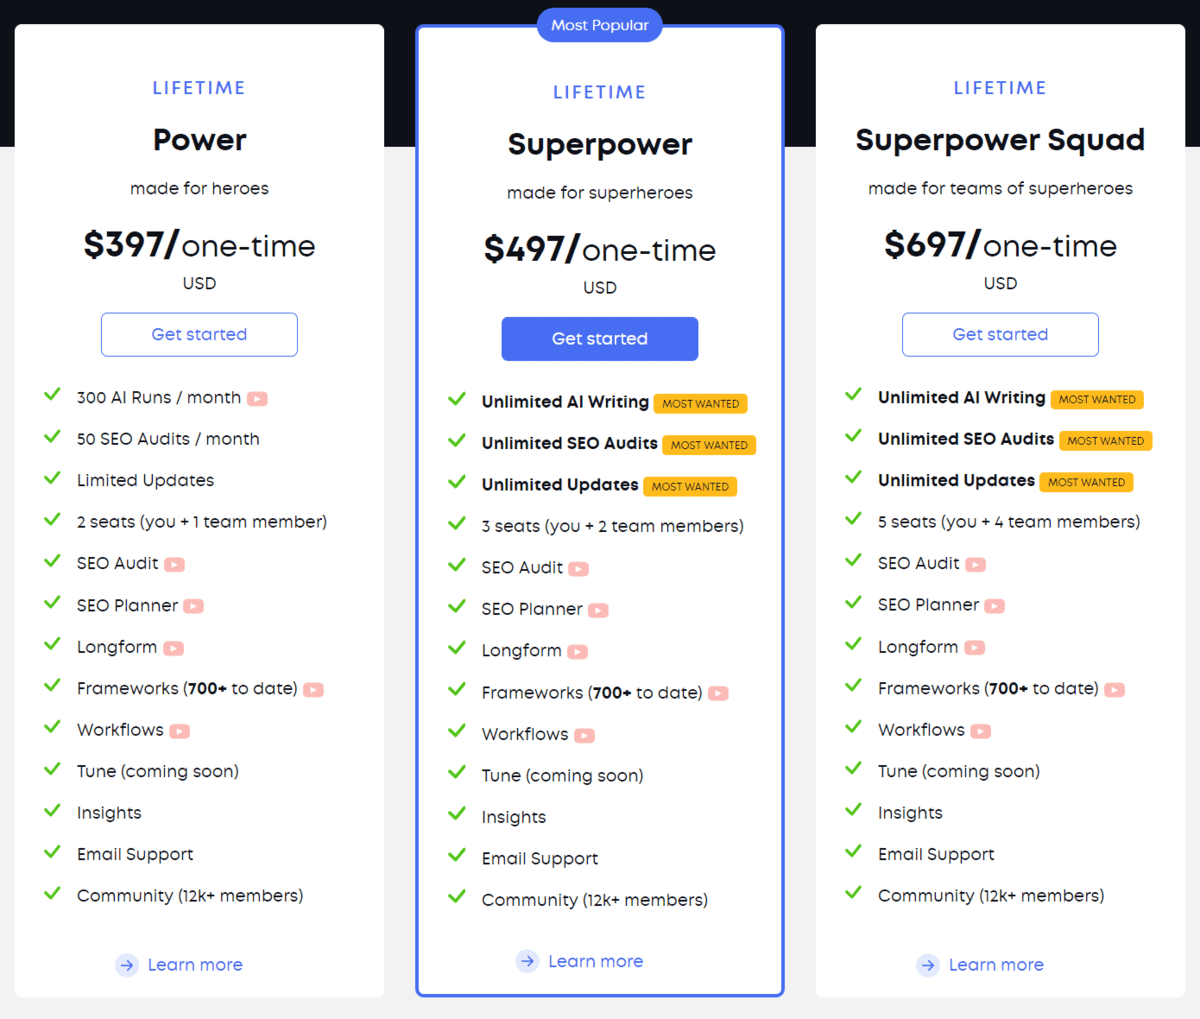Viewport: 1200px width, 1019px height.
Task: Play SEO Audit video in Superpower Squad plan
Action: tap(975, 564)
